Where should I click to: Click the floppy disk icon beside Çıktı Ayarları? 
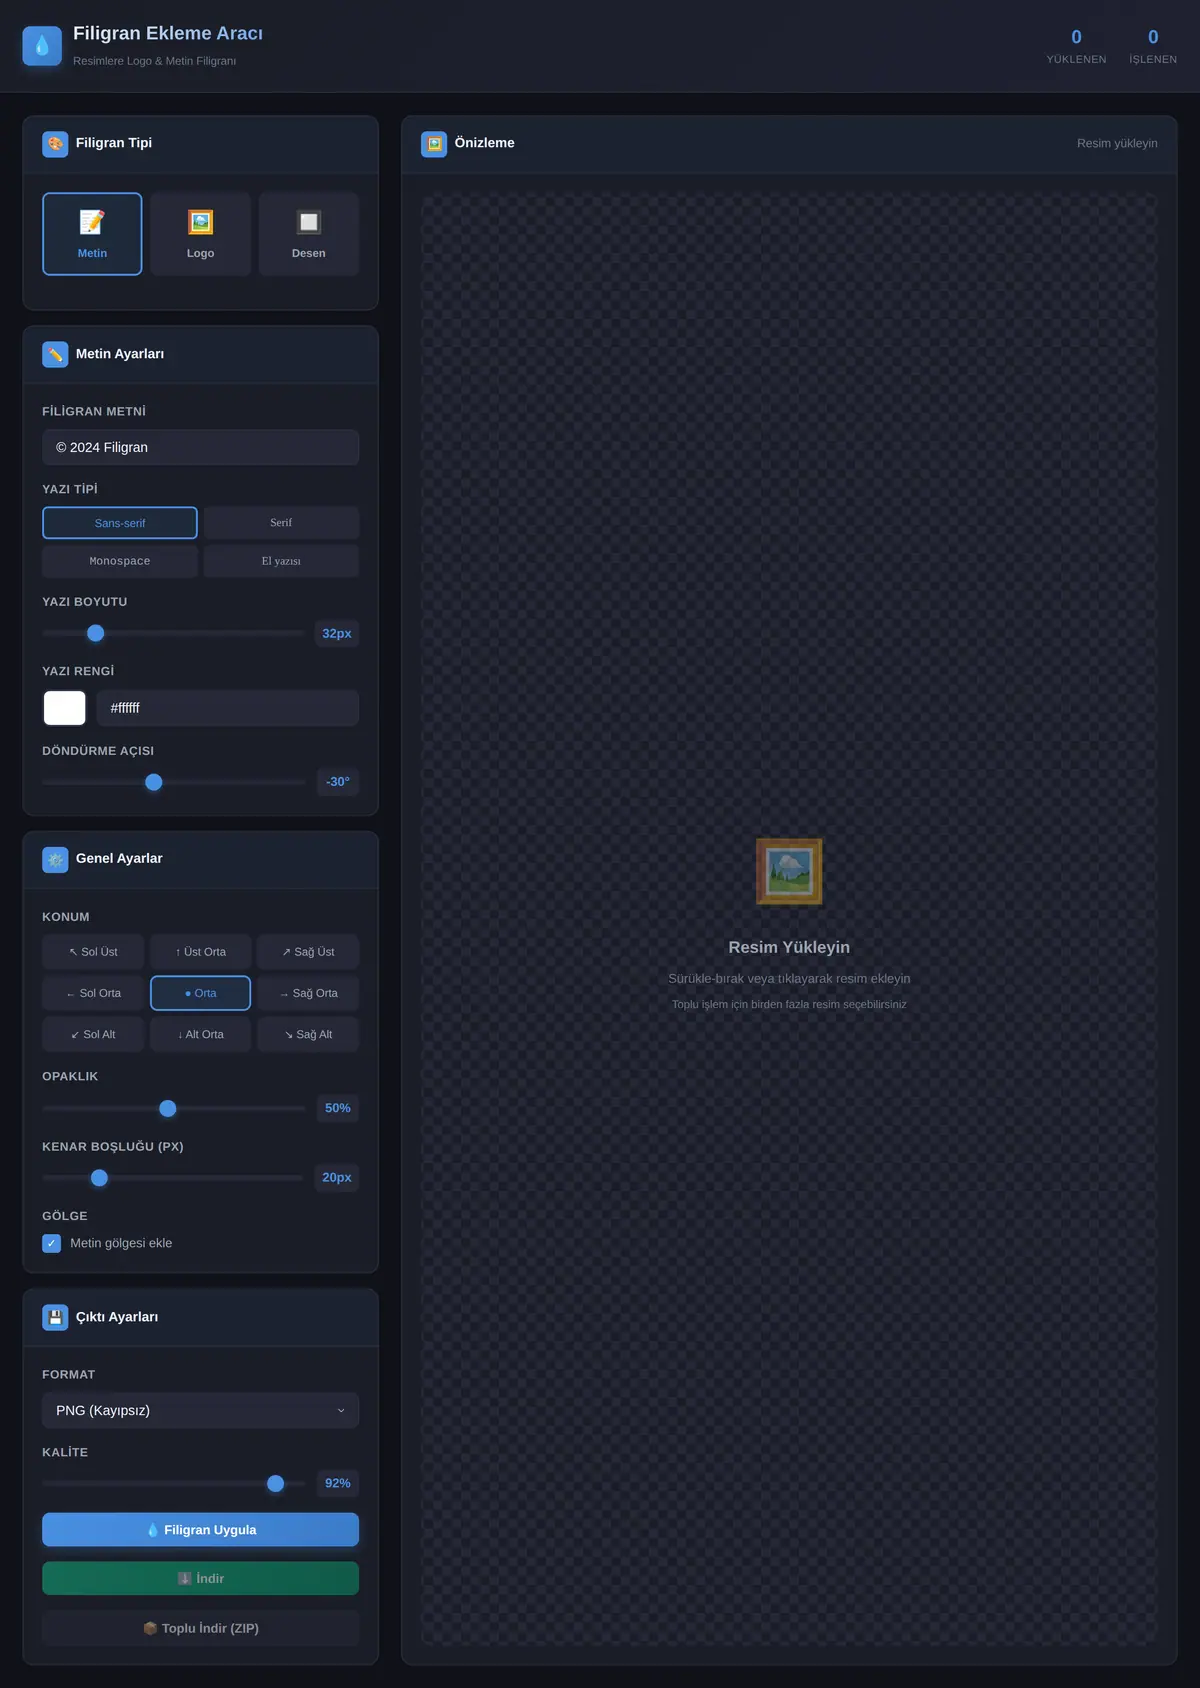click(55, 1317)
